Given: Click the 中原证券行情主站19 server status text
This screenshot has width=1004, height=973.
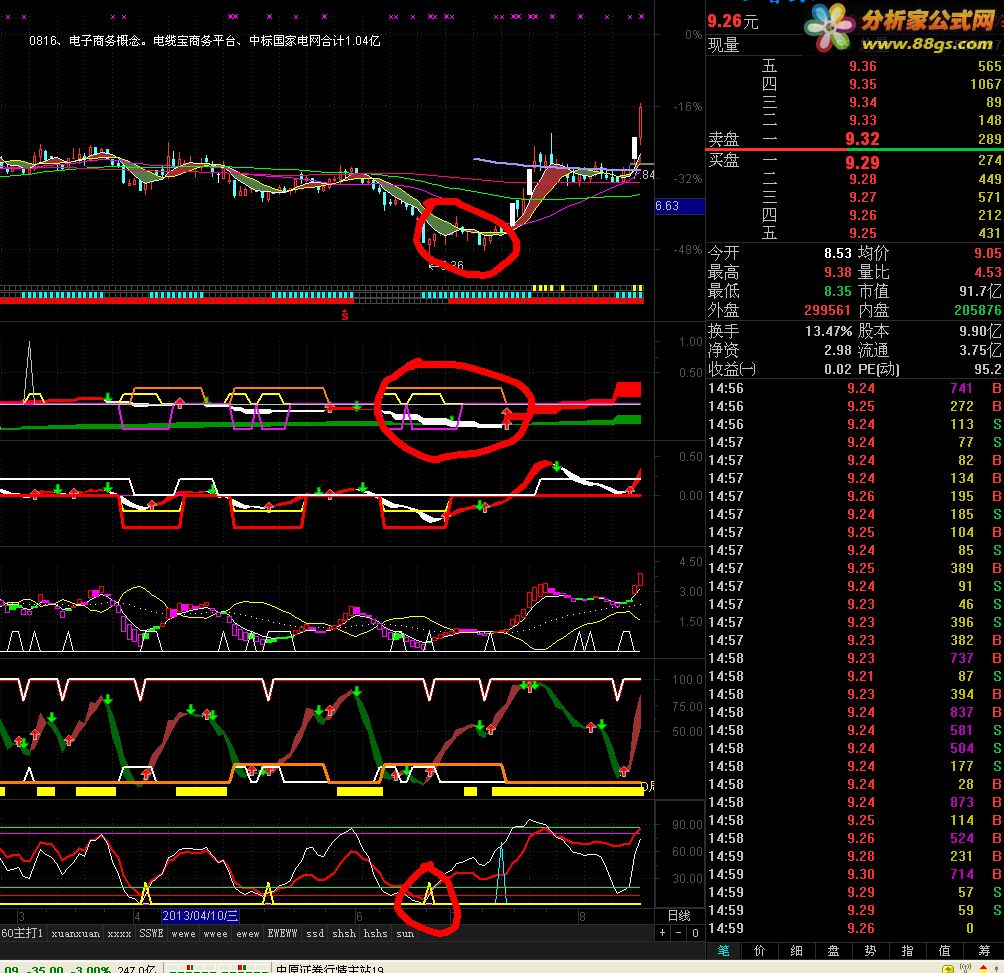Looking at the screenshot, I should click(330, 968).
